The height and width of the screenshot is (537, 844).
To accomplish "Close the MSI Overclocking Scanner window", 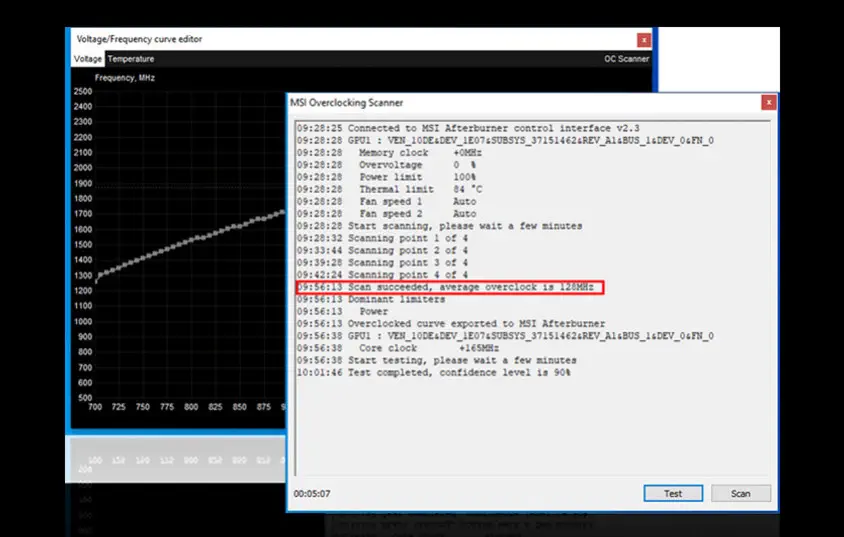I will [x=768, y=102].
